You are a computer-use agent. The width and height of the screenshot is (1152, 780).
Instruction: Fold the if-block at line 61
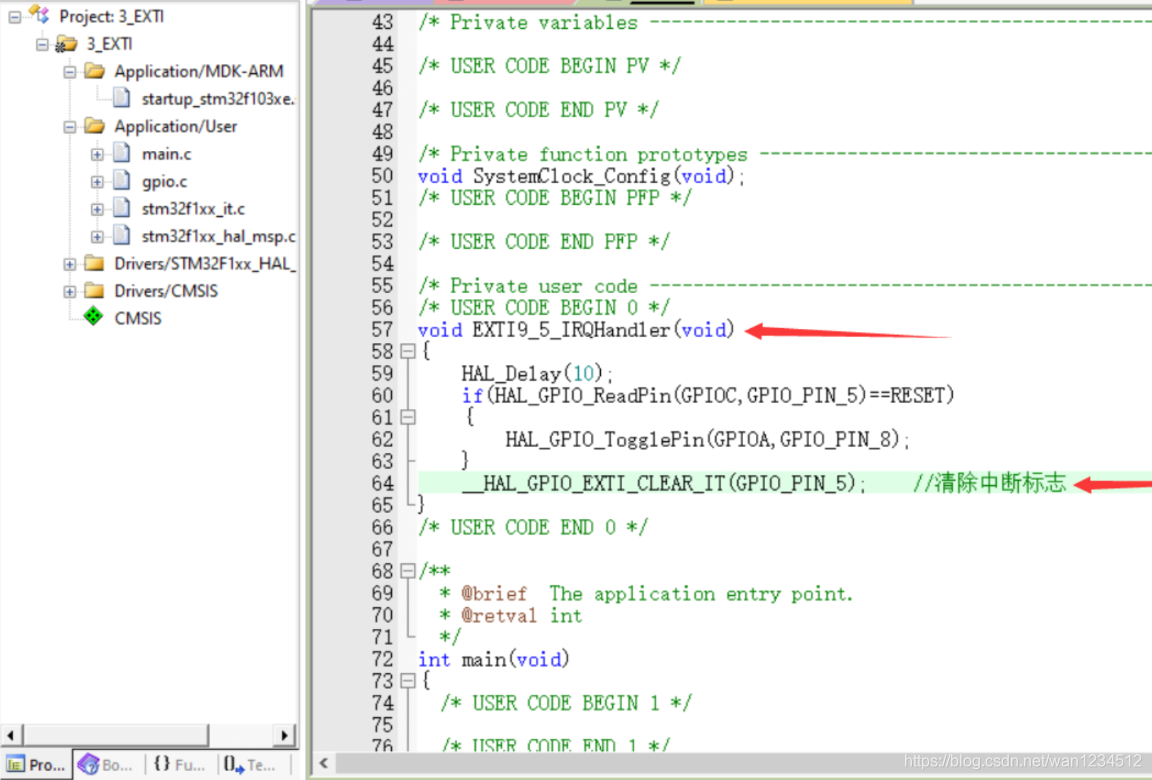(x=407, y=418)
